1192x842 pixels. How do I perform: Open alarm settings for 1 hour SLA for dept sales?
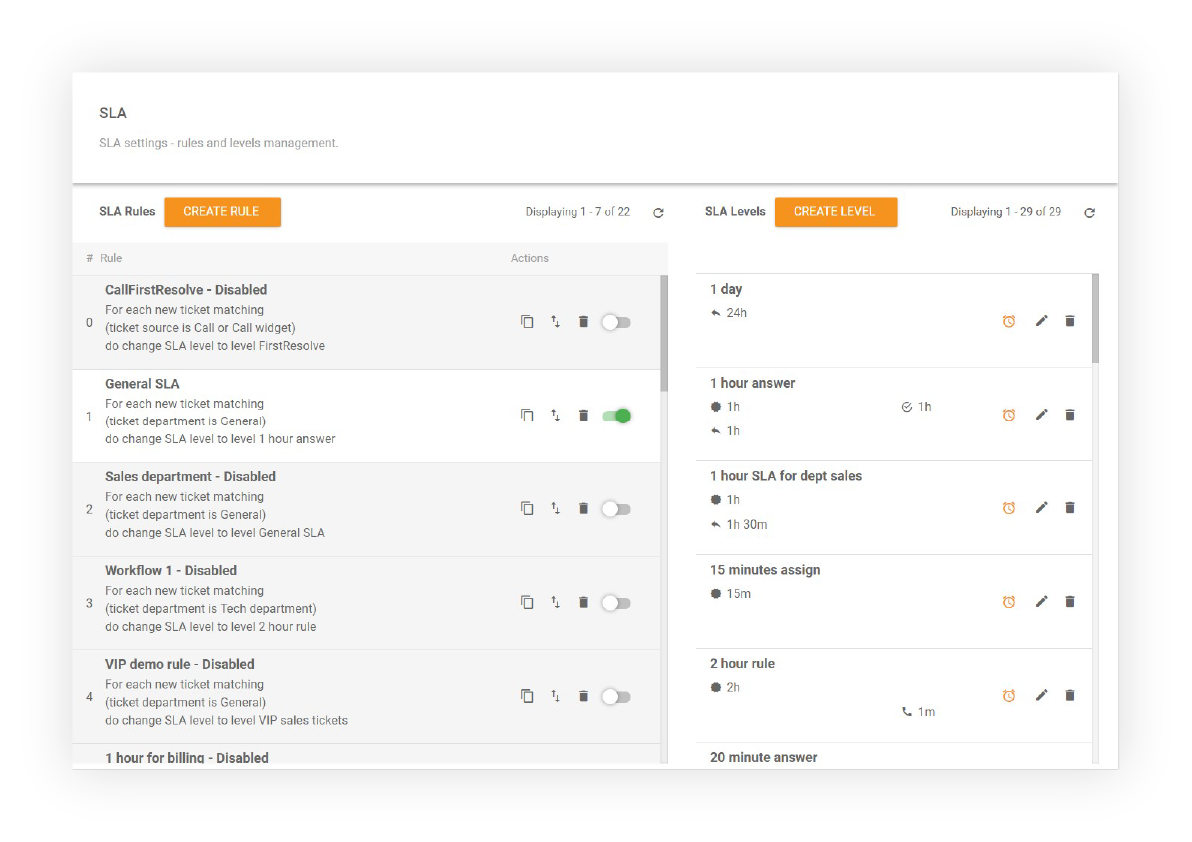click(x=1009, y=507)
